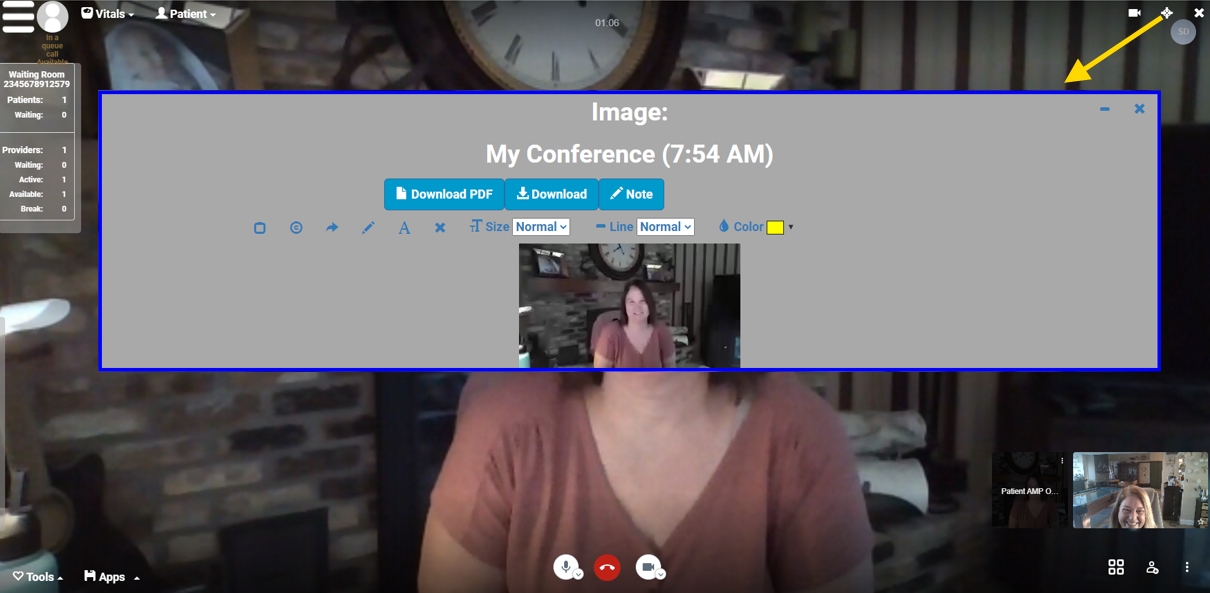Select the arrow annotation tool

[x=332, y=228]
